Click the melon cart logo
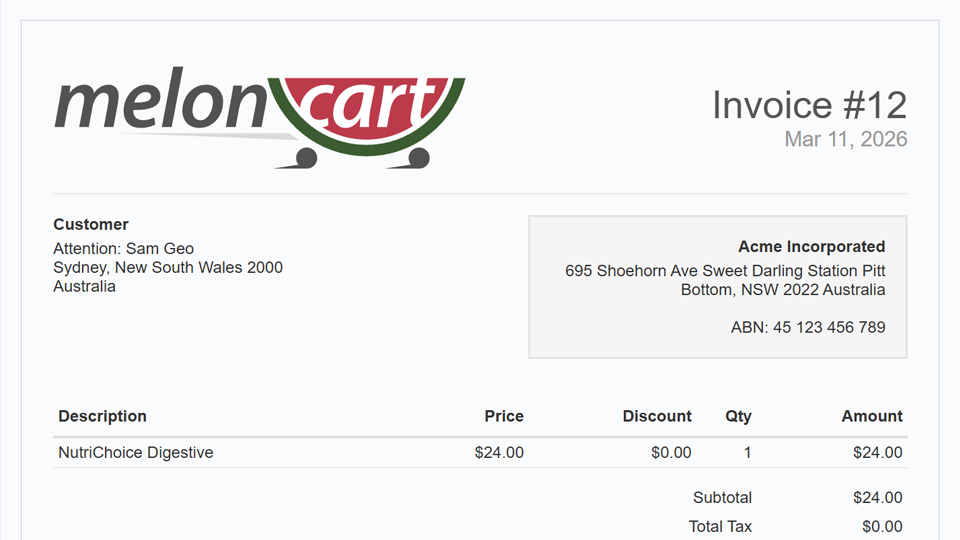 coord(259,118)
